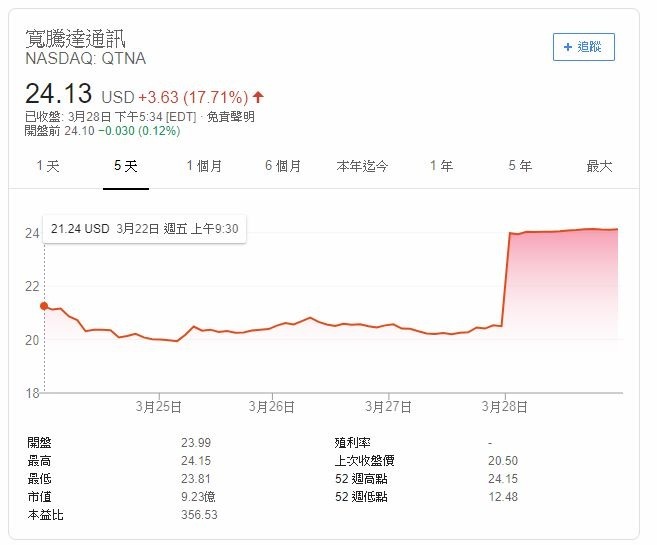
Task: Click the red data point marker on chart
Action: [43, 306]
